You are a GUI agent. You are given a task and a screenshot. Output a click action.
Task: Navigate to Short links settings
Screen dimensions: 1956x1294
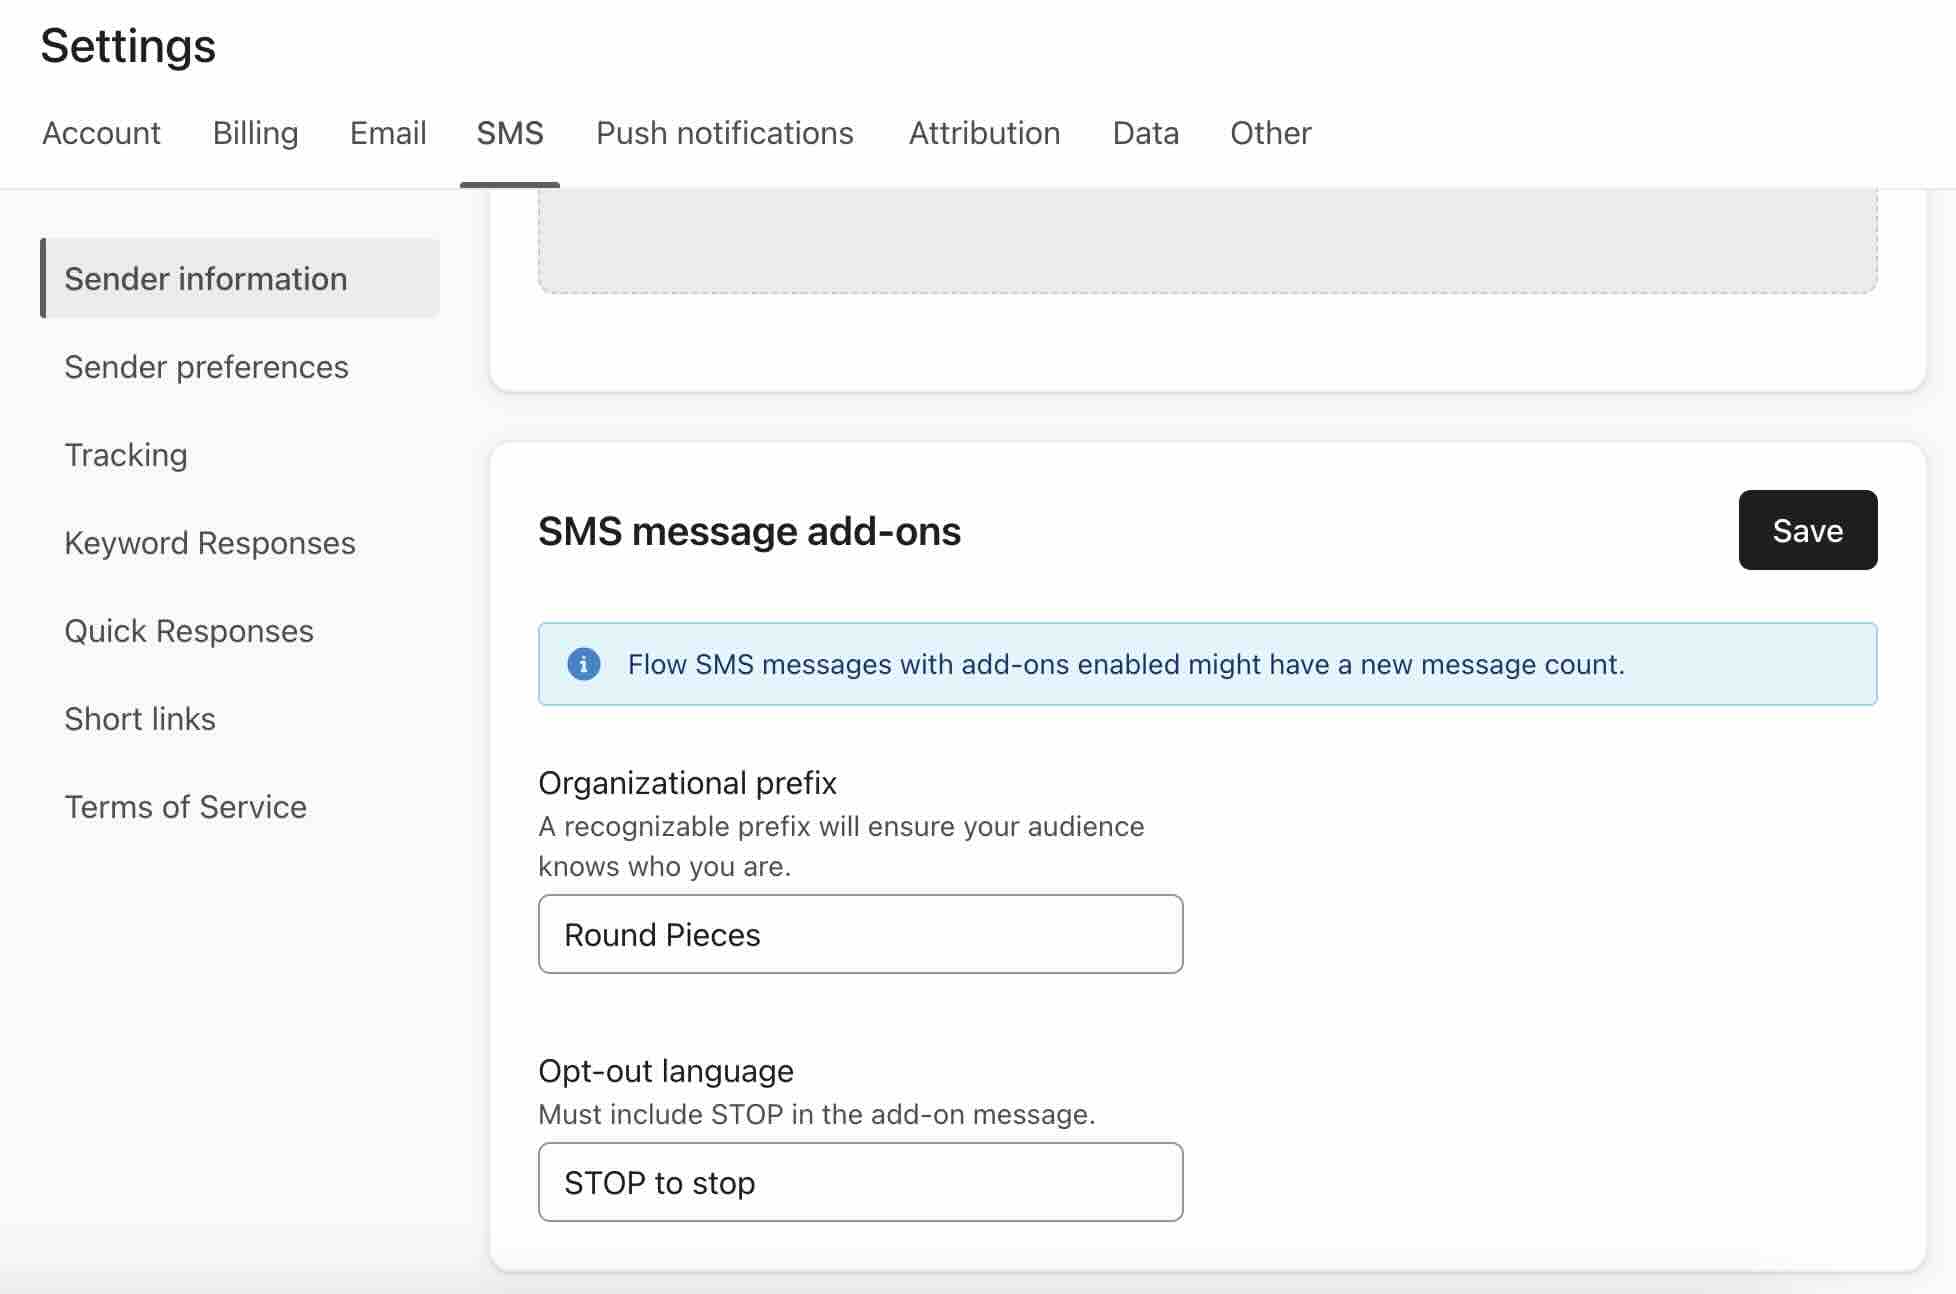[x=139, y=718]
